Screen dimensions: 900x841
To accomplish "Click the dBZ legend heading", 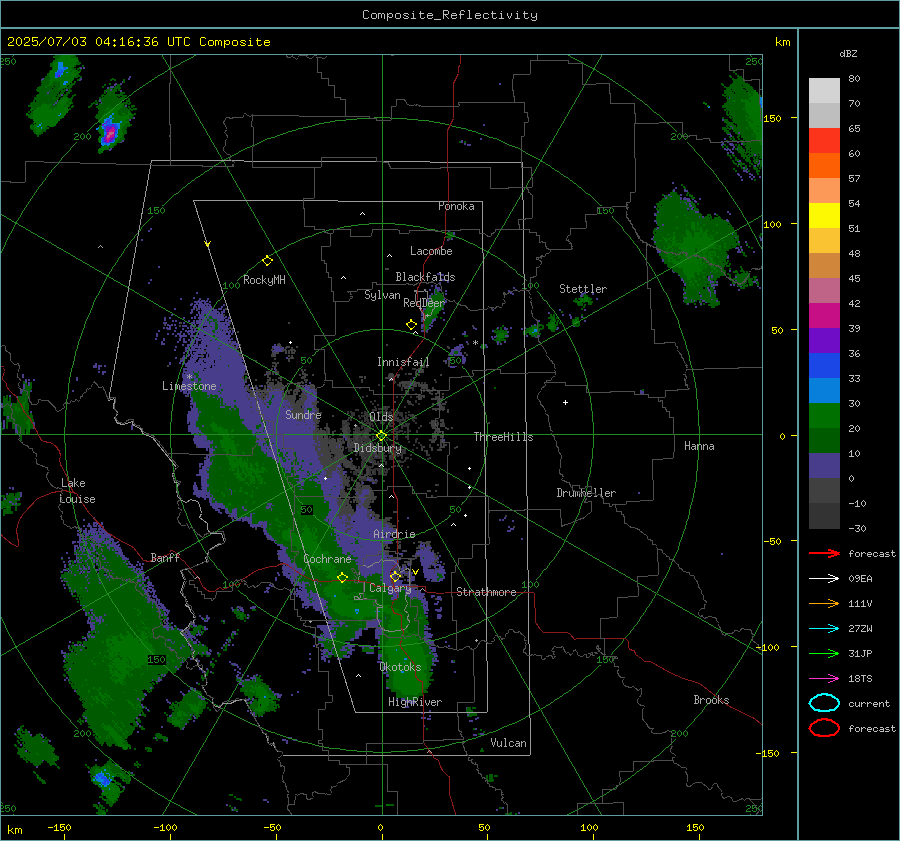I will click(848, 53).
